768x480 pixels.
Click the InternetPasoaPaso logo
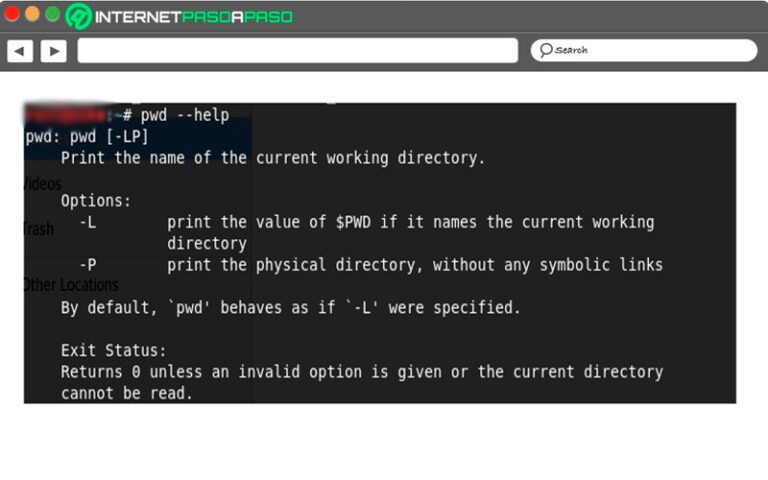click(x=179, y=17)
